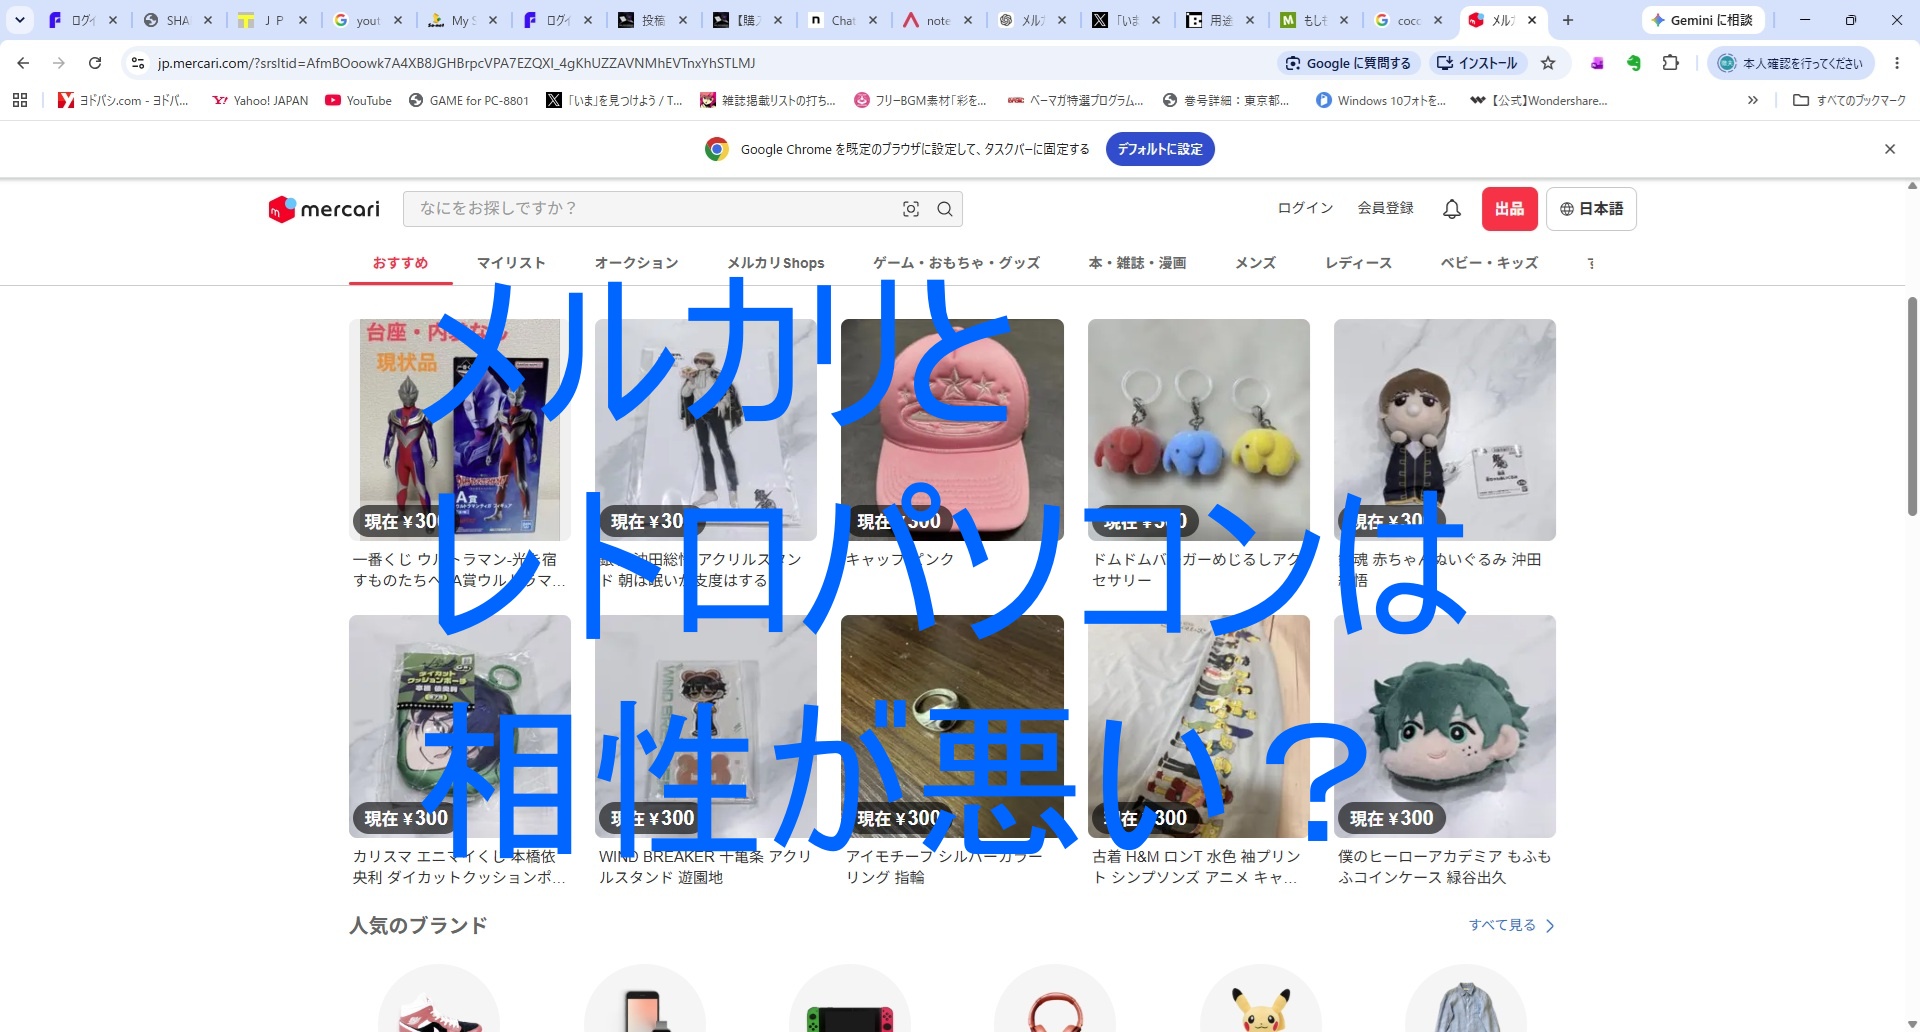Open the elephant keychain item thumbnail
Image resolution: width=1920 pixels, height=1032 pixels.
click(x=1199, y=430)
